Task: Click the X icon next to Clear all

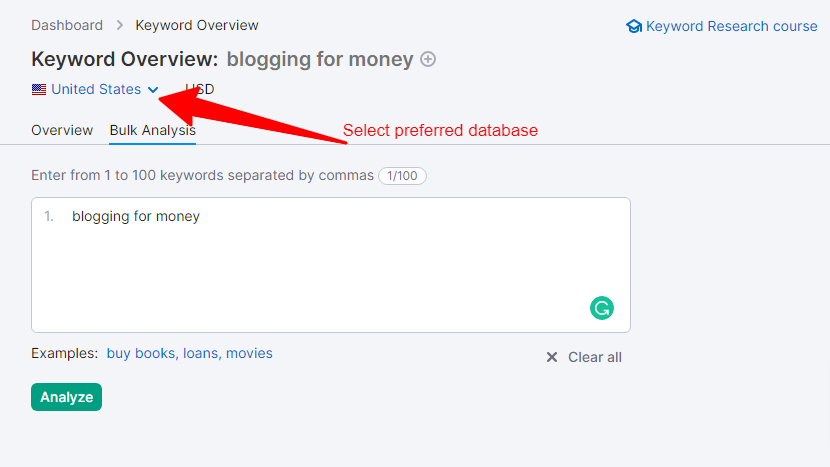Action: coord(552,357)
